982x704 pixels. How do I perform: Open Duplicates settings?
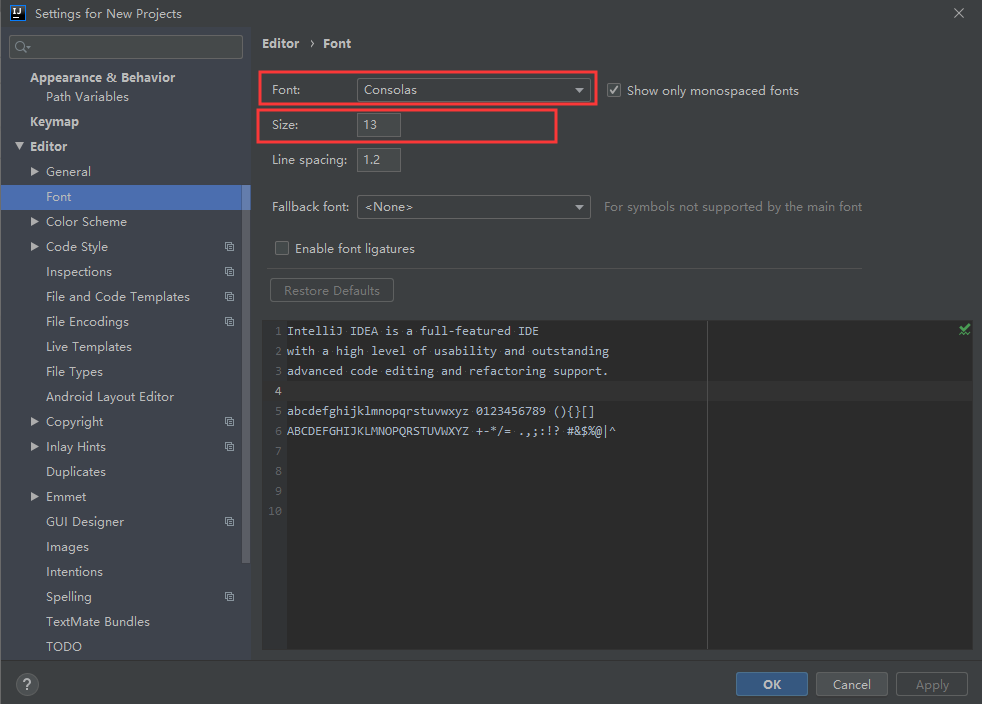pos(76,472)
